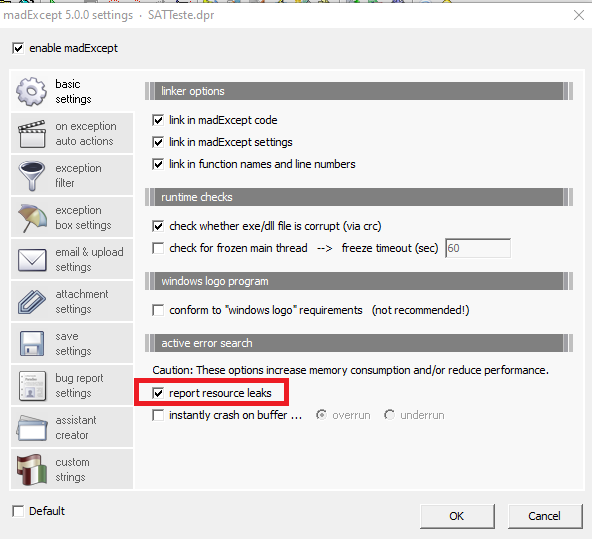Click the Cancel button
The width and height of the screenshot is (592, 539).
click(x=545, y=516)
